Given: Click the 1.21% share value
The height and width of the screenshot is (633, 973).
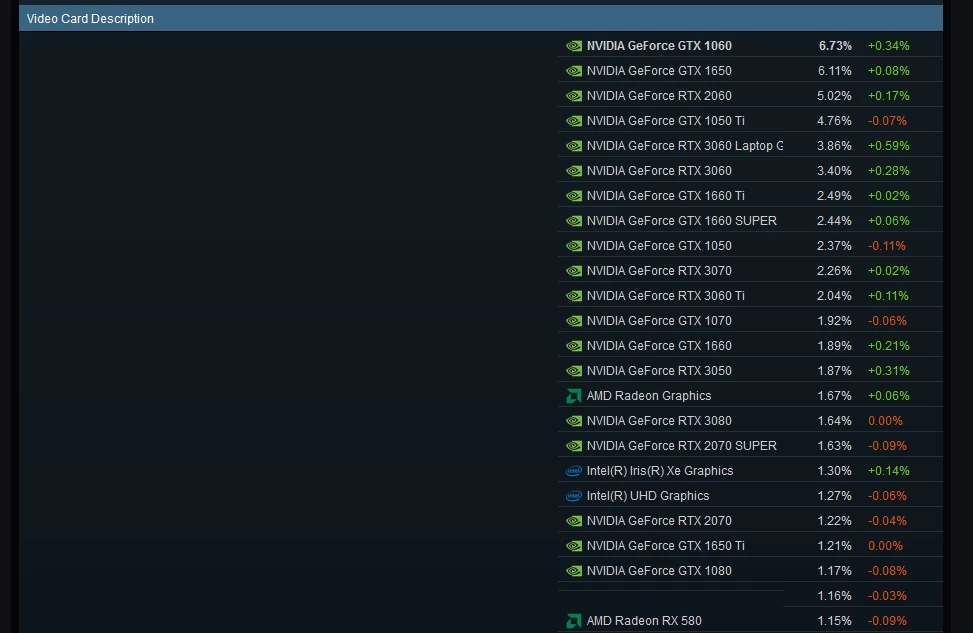Looking at the screenshot, I should pos(835,546).
